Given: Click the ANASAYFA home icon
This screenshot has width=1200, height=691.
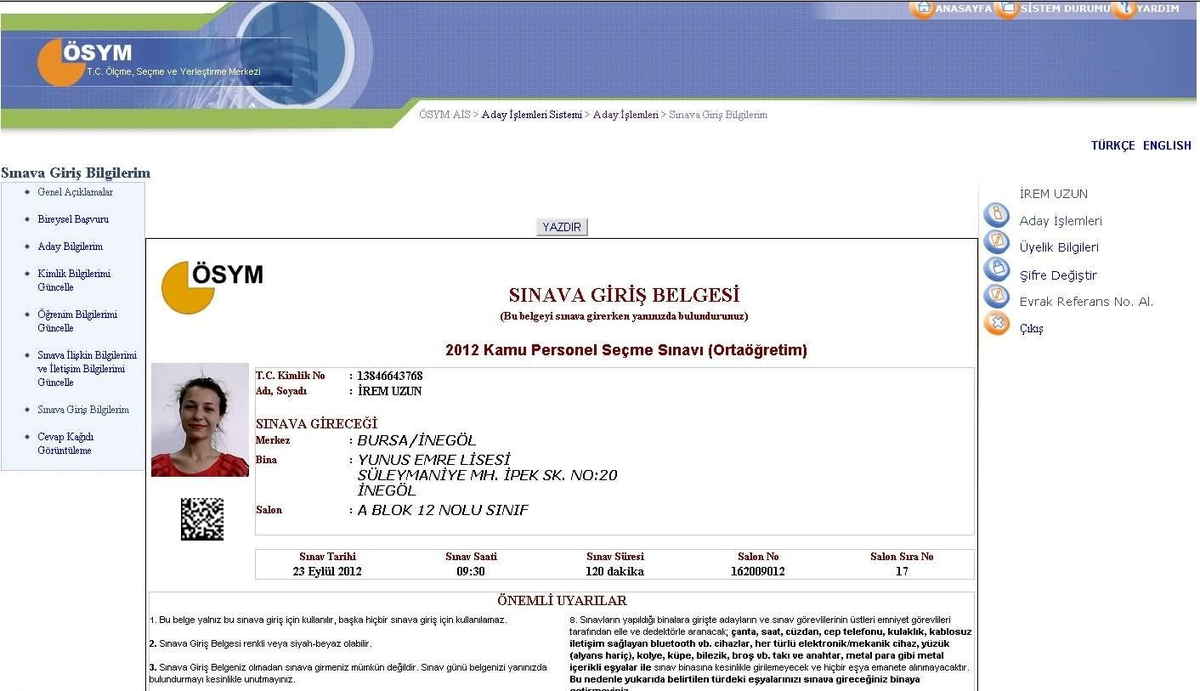Looking at the screenshot, I should (921, 8).
